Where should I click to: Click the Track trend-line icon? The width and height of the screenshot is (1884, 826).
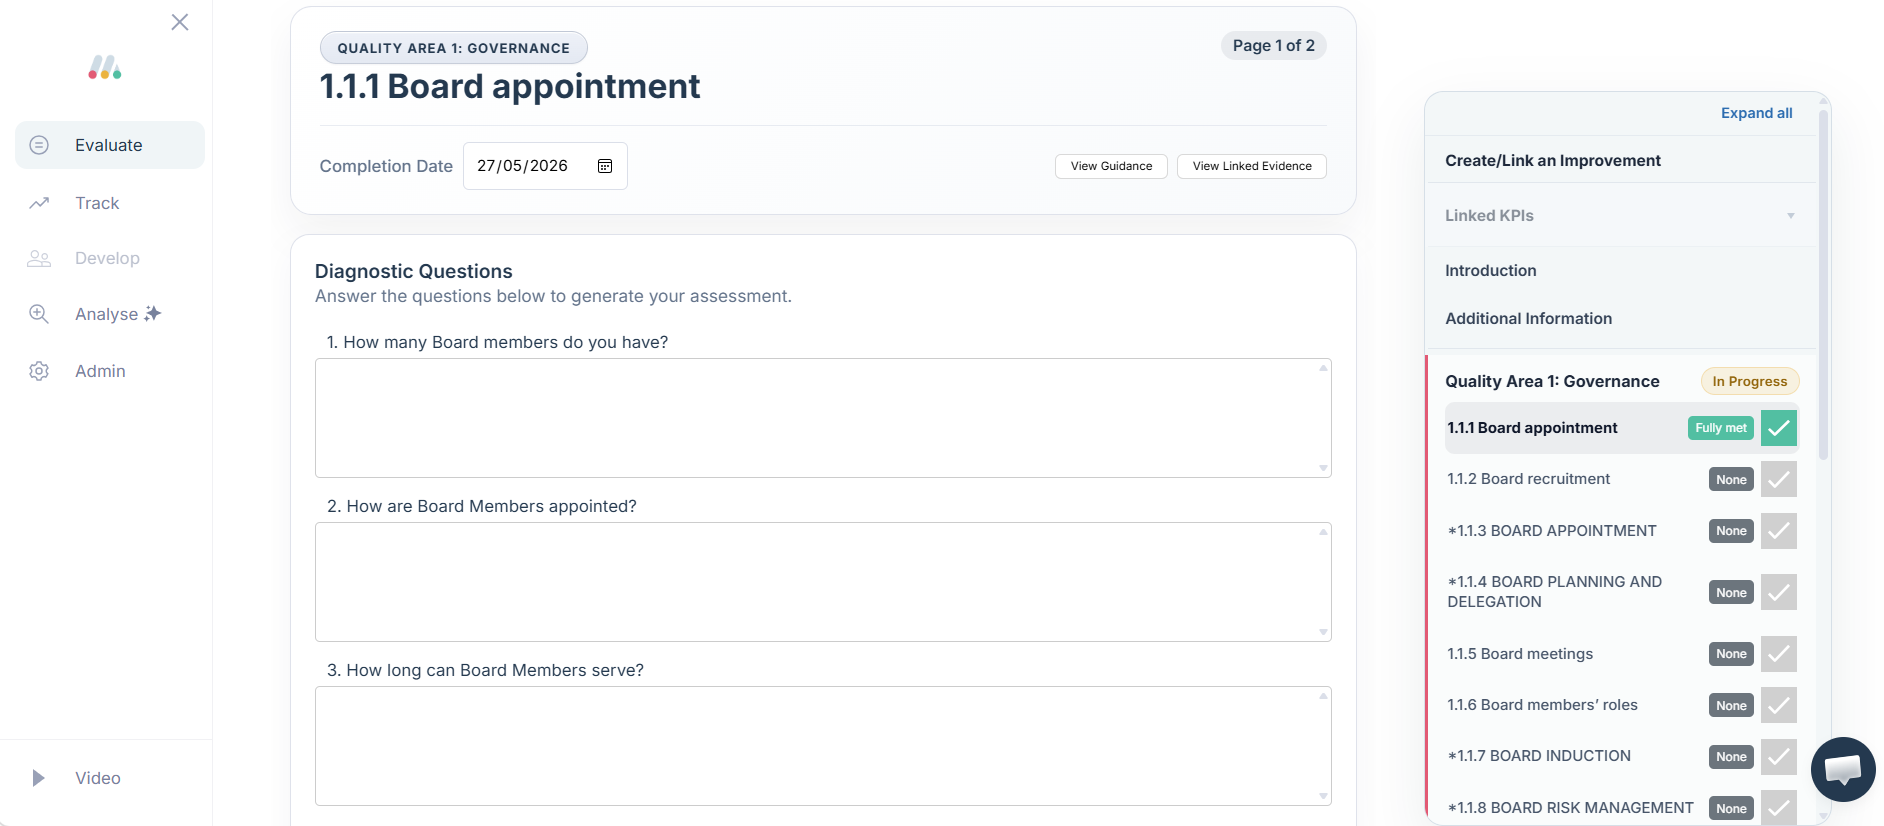click(x=39, y=203)
